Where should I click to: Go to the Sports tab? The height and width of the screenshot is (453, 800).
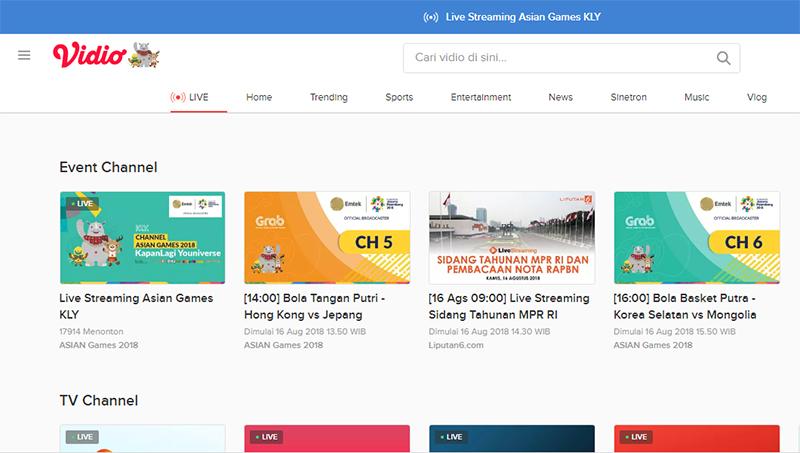pyautogui.click(x=399, y=97)
